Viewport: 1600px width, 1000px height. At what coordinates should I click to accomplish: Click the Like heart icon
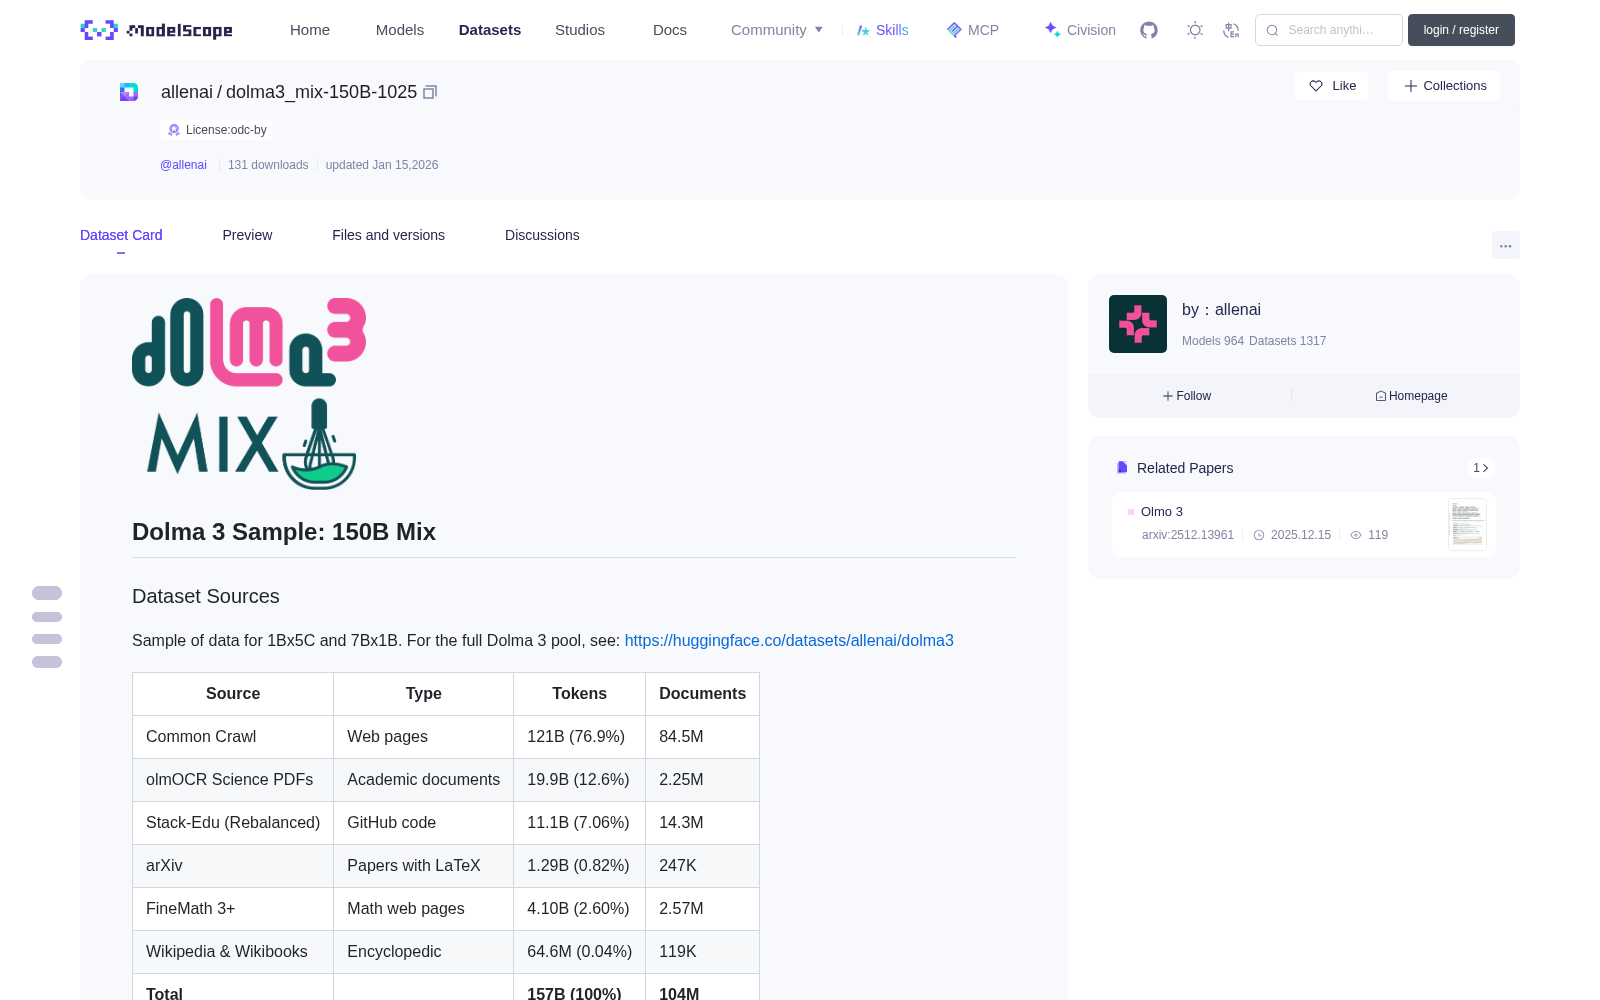pyautogui.click(x=1316, y=86)
